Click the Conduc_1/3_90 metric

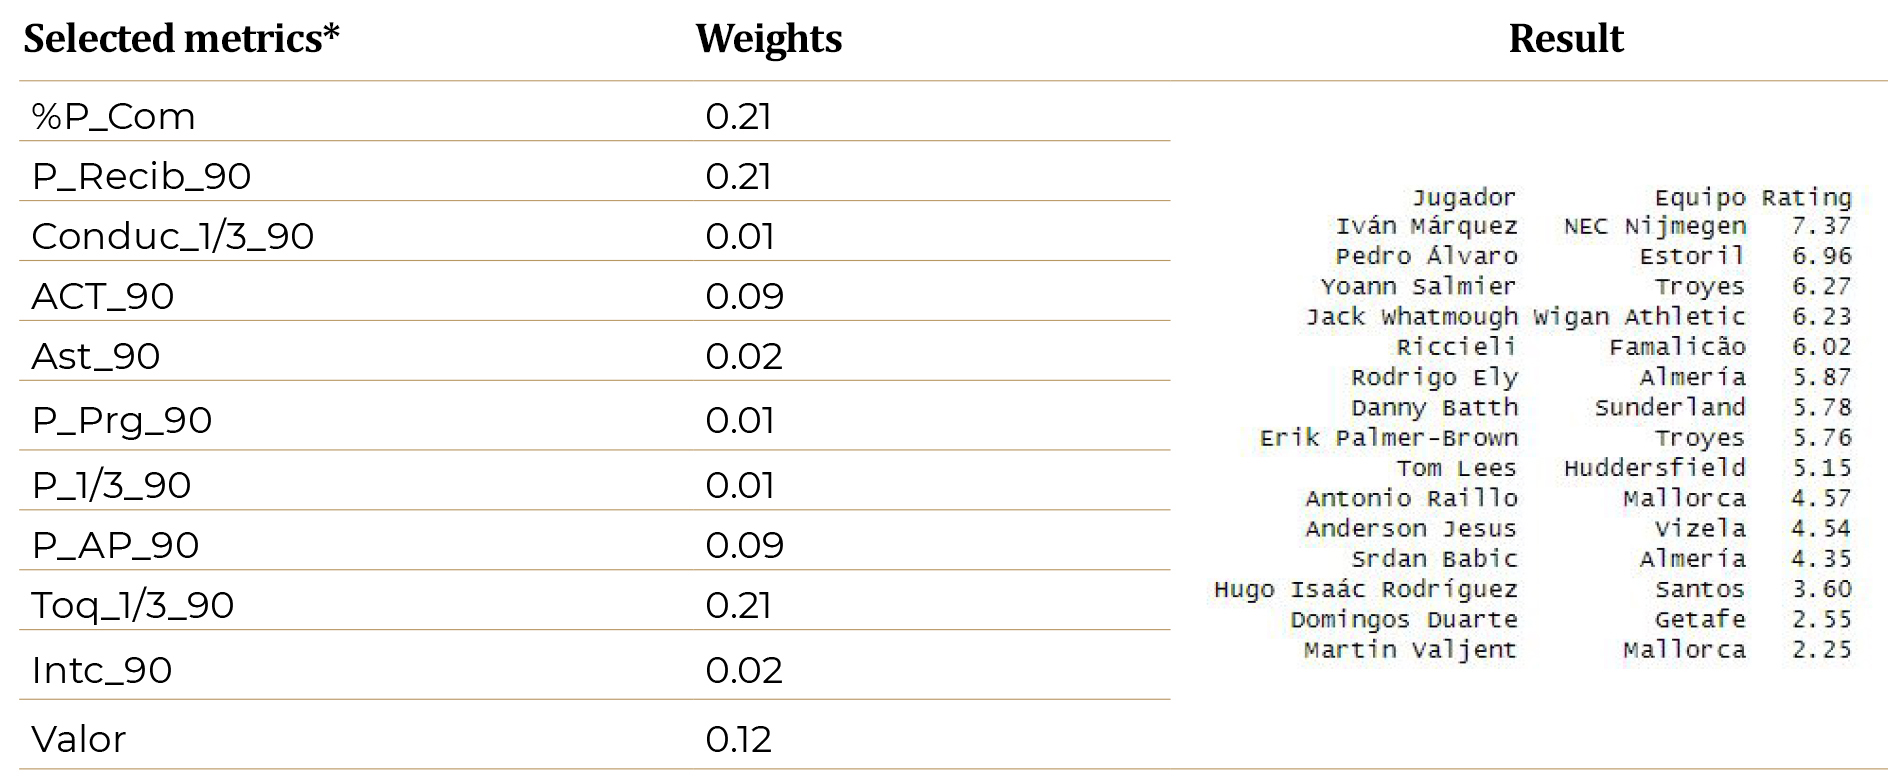click(x=172, y=236)
